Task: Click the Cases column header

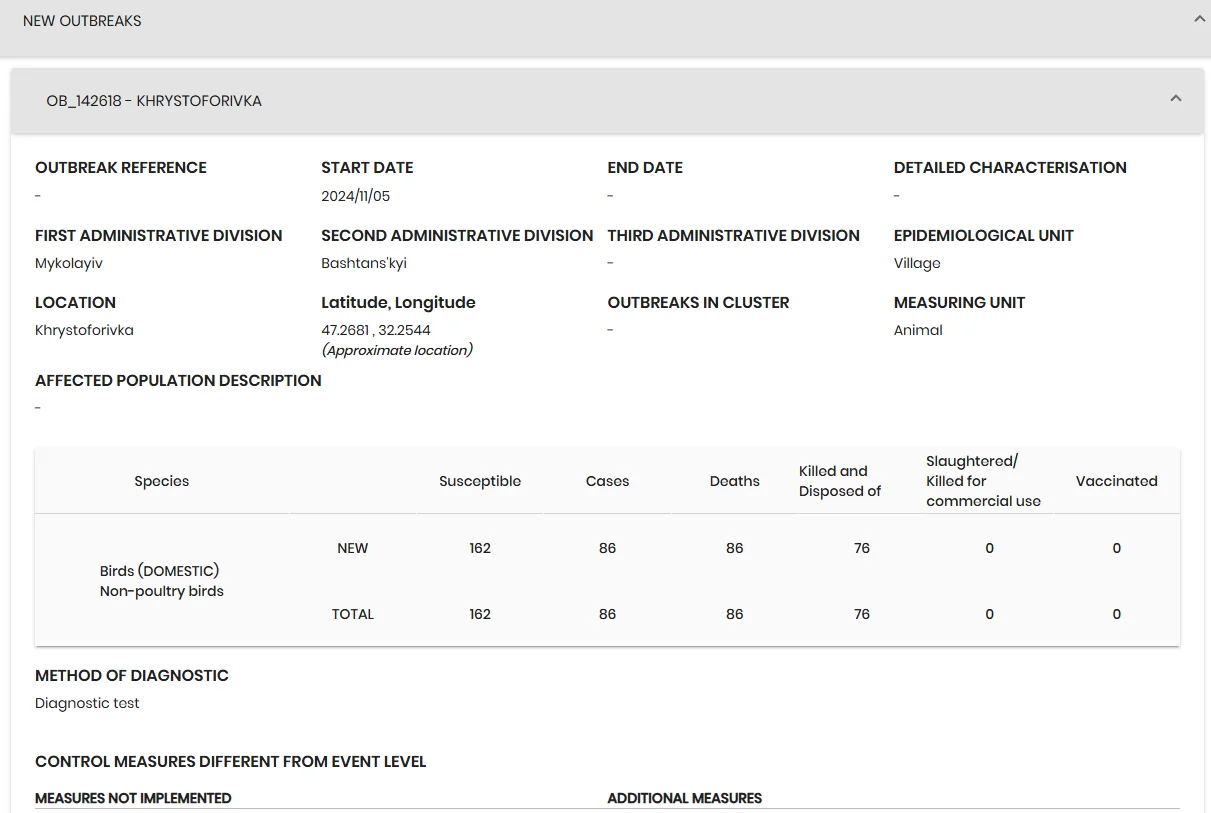Action: click(x=607, y=481)
